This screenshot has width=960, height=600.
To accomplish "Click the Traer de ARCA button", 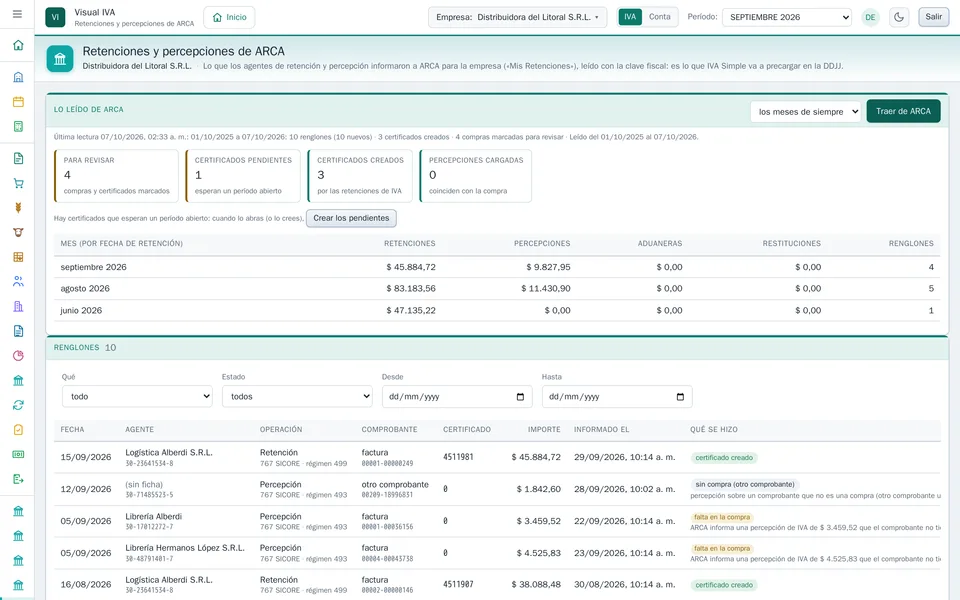I will pyautogui.click(x=903, y=111).
